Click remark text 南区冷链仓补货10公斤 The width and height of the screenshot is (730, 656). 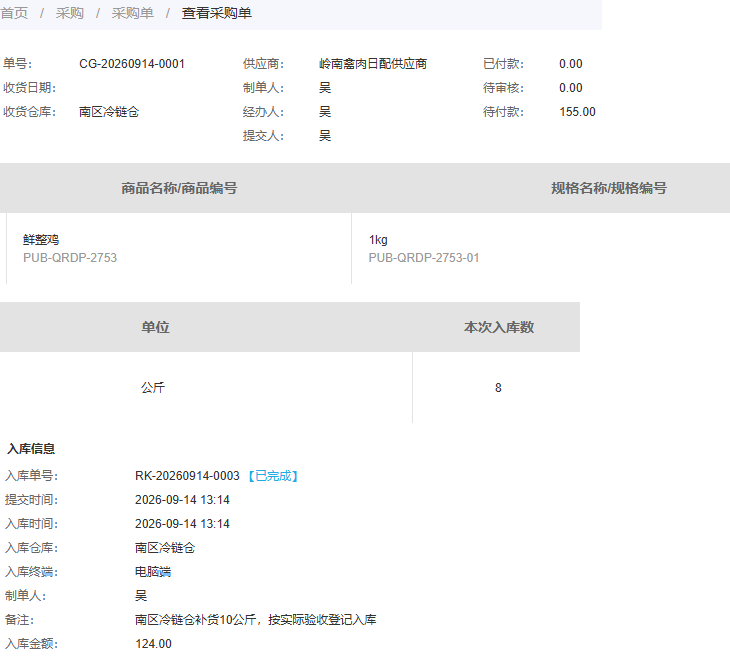coord(196,620)
